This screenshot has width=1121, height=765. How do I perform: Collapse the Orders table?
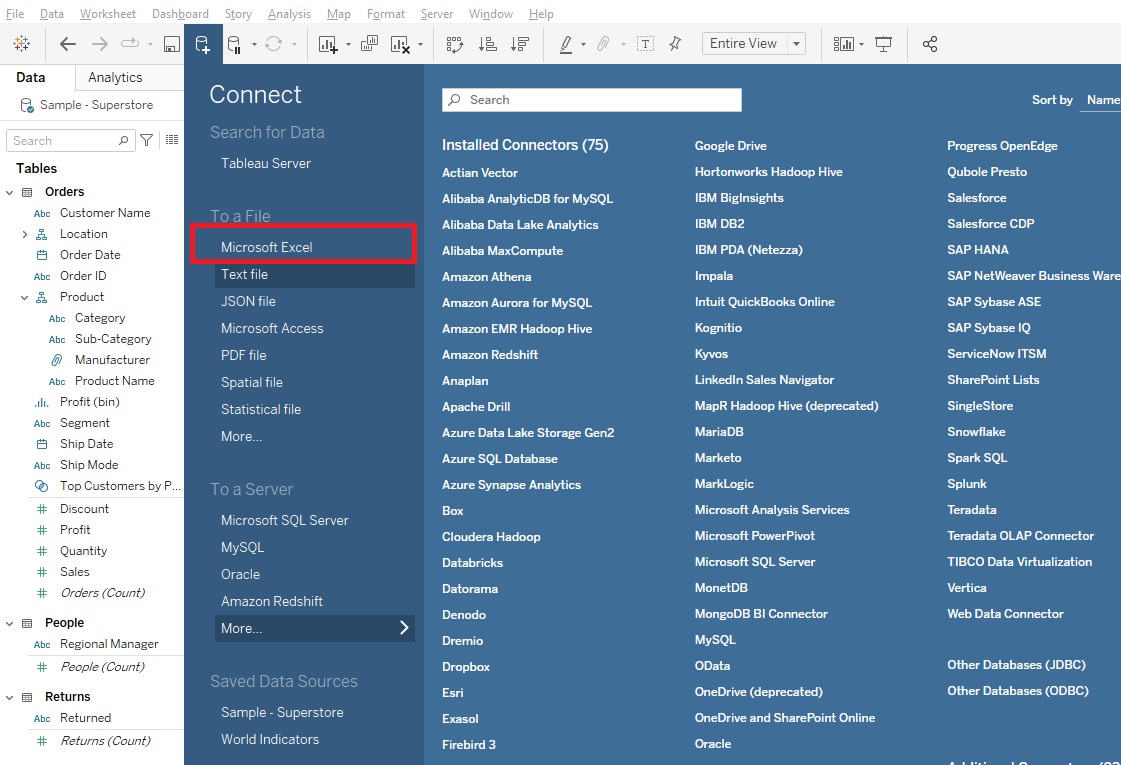(9, 192)
